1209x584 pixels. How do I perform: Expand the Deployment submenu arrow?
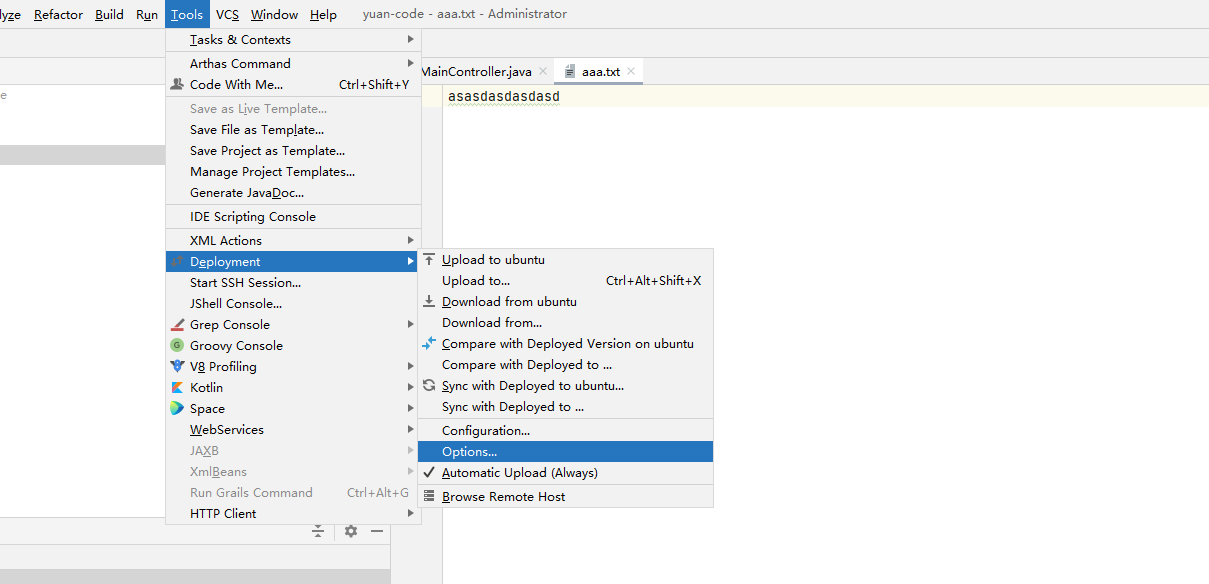click(410, 262)
